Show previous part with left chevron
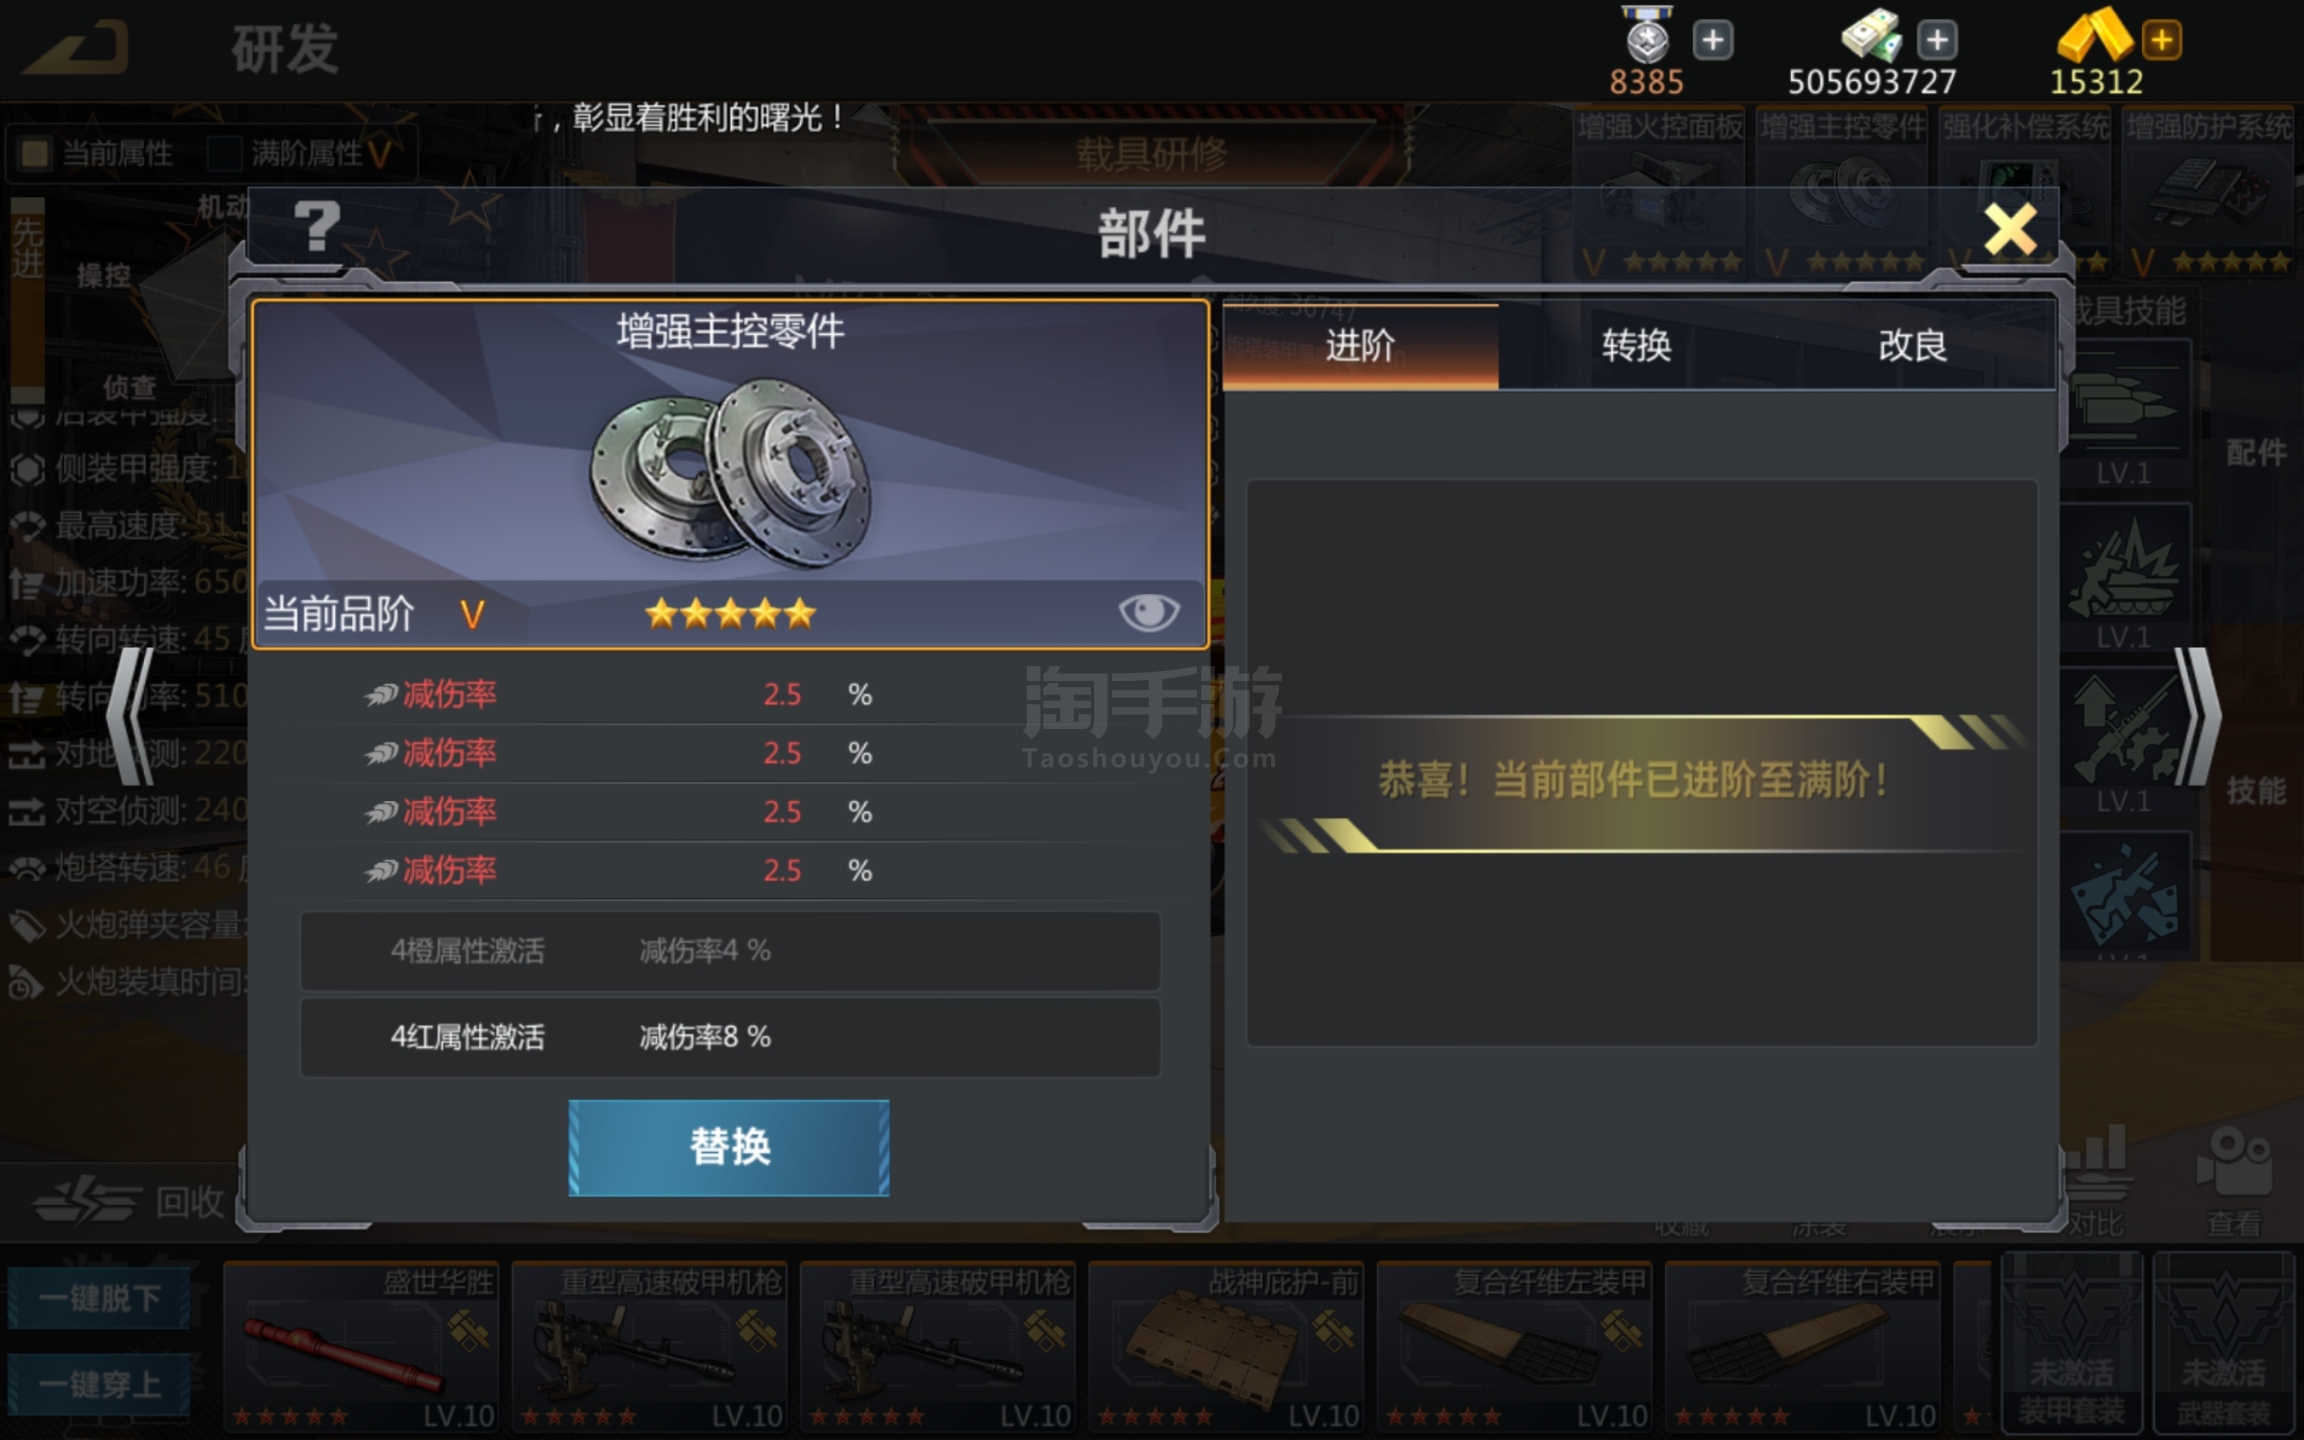Viewport: 2304px width, 1440px height. pos(132,716)
